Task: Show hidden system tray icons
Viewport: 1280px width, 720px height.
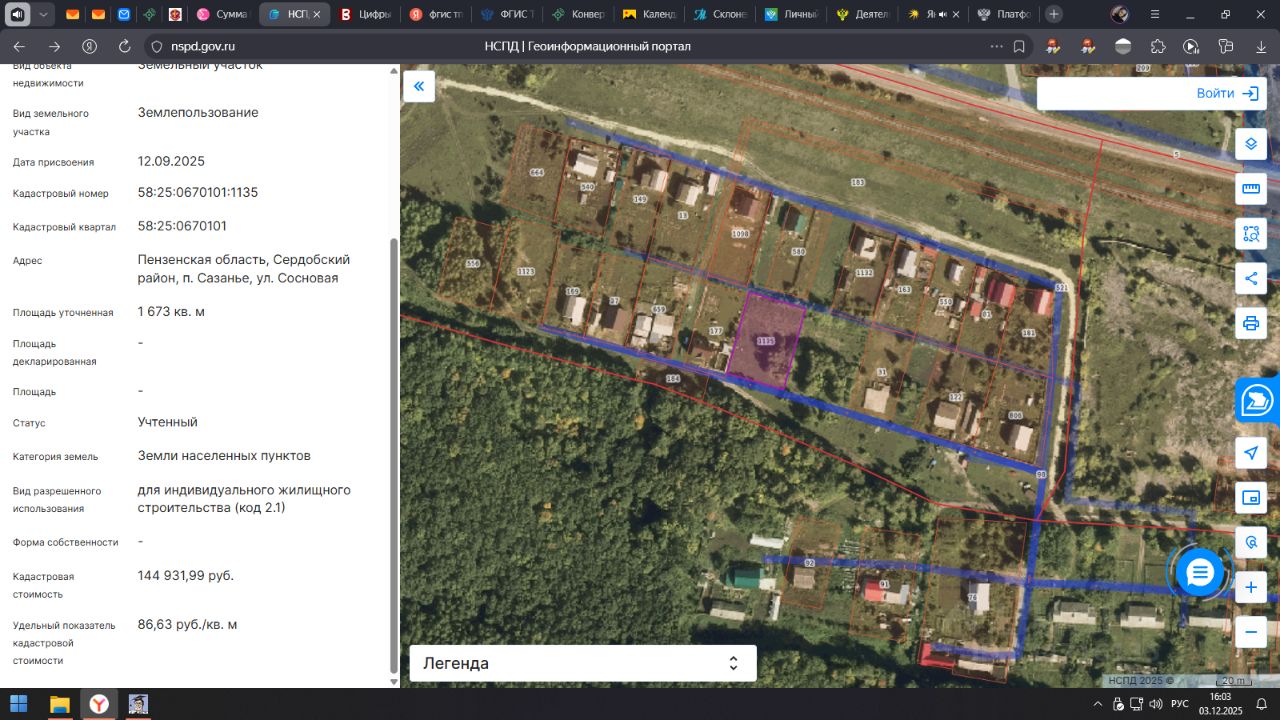Action: [x=1098, y=704]
